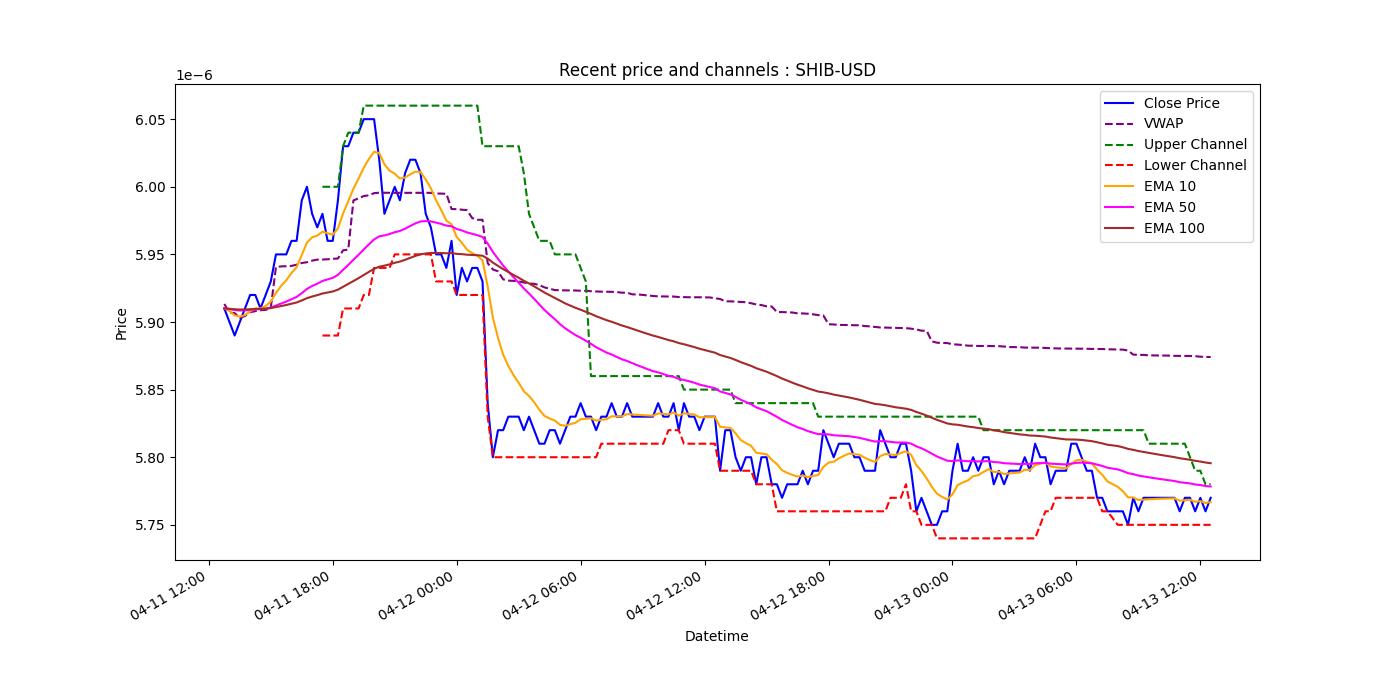The image size is (1400, 700).
Task: Click the 6.05 y-axis tick label
Action: click(149, 120)
